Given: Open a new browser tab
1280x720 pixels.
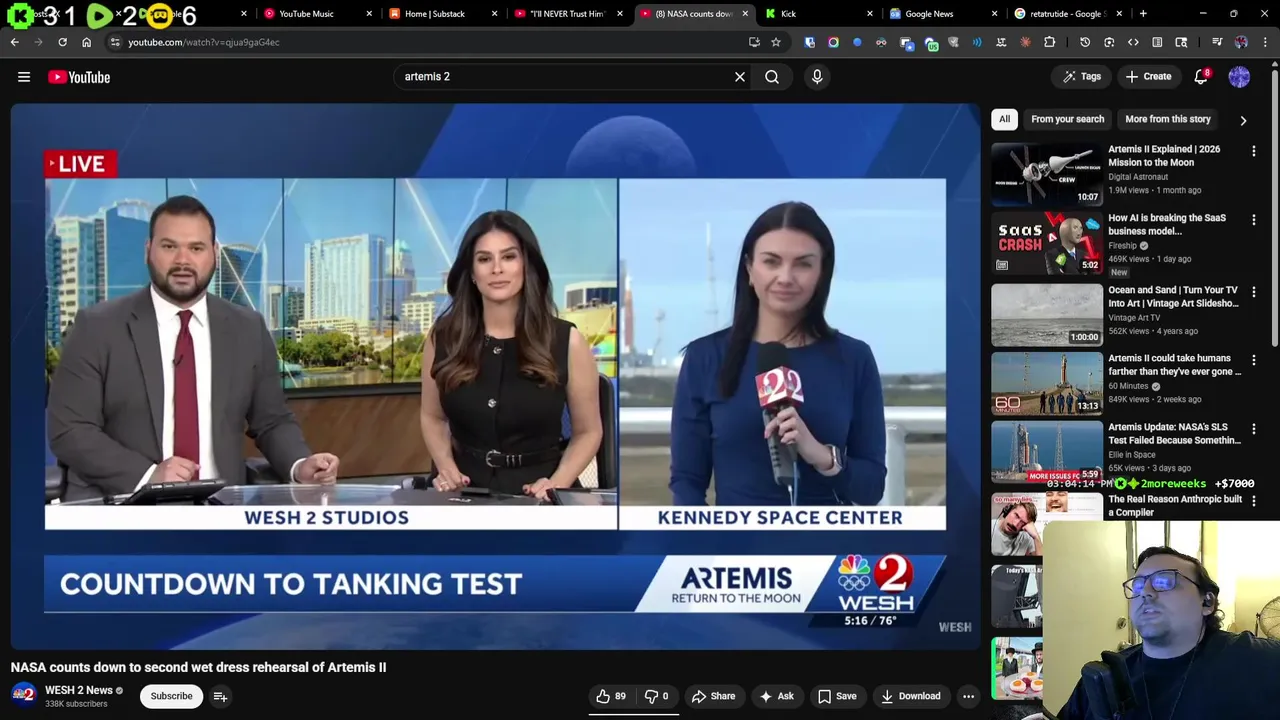Looking at the screenshot, I should 1143,14.
